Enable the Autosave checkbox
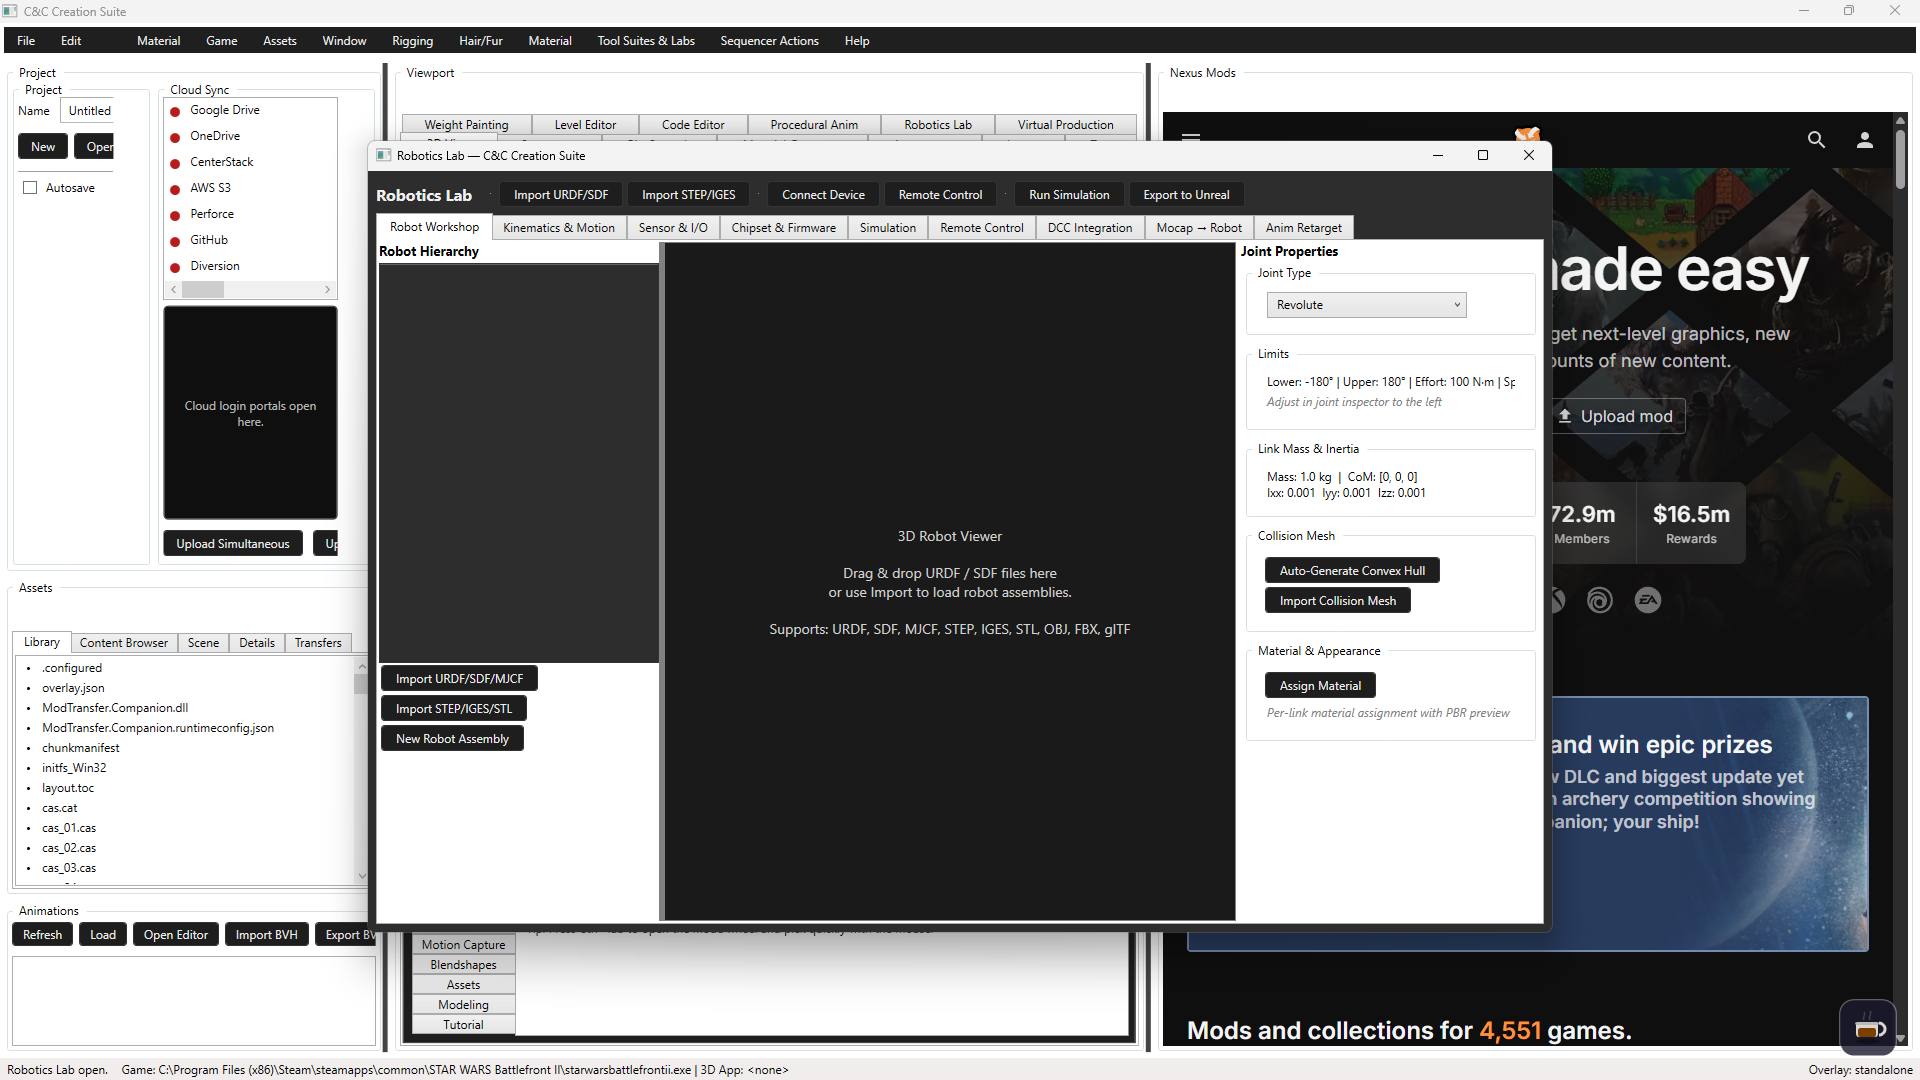The height and width of the screenshot is (1080, 1920). click(x=30, y=187)
